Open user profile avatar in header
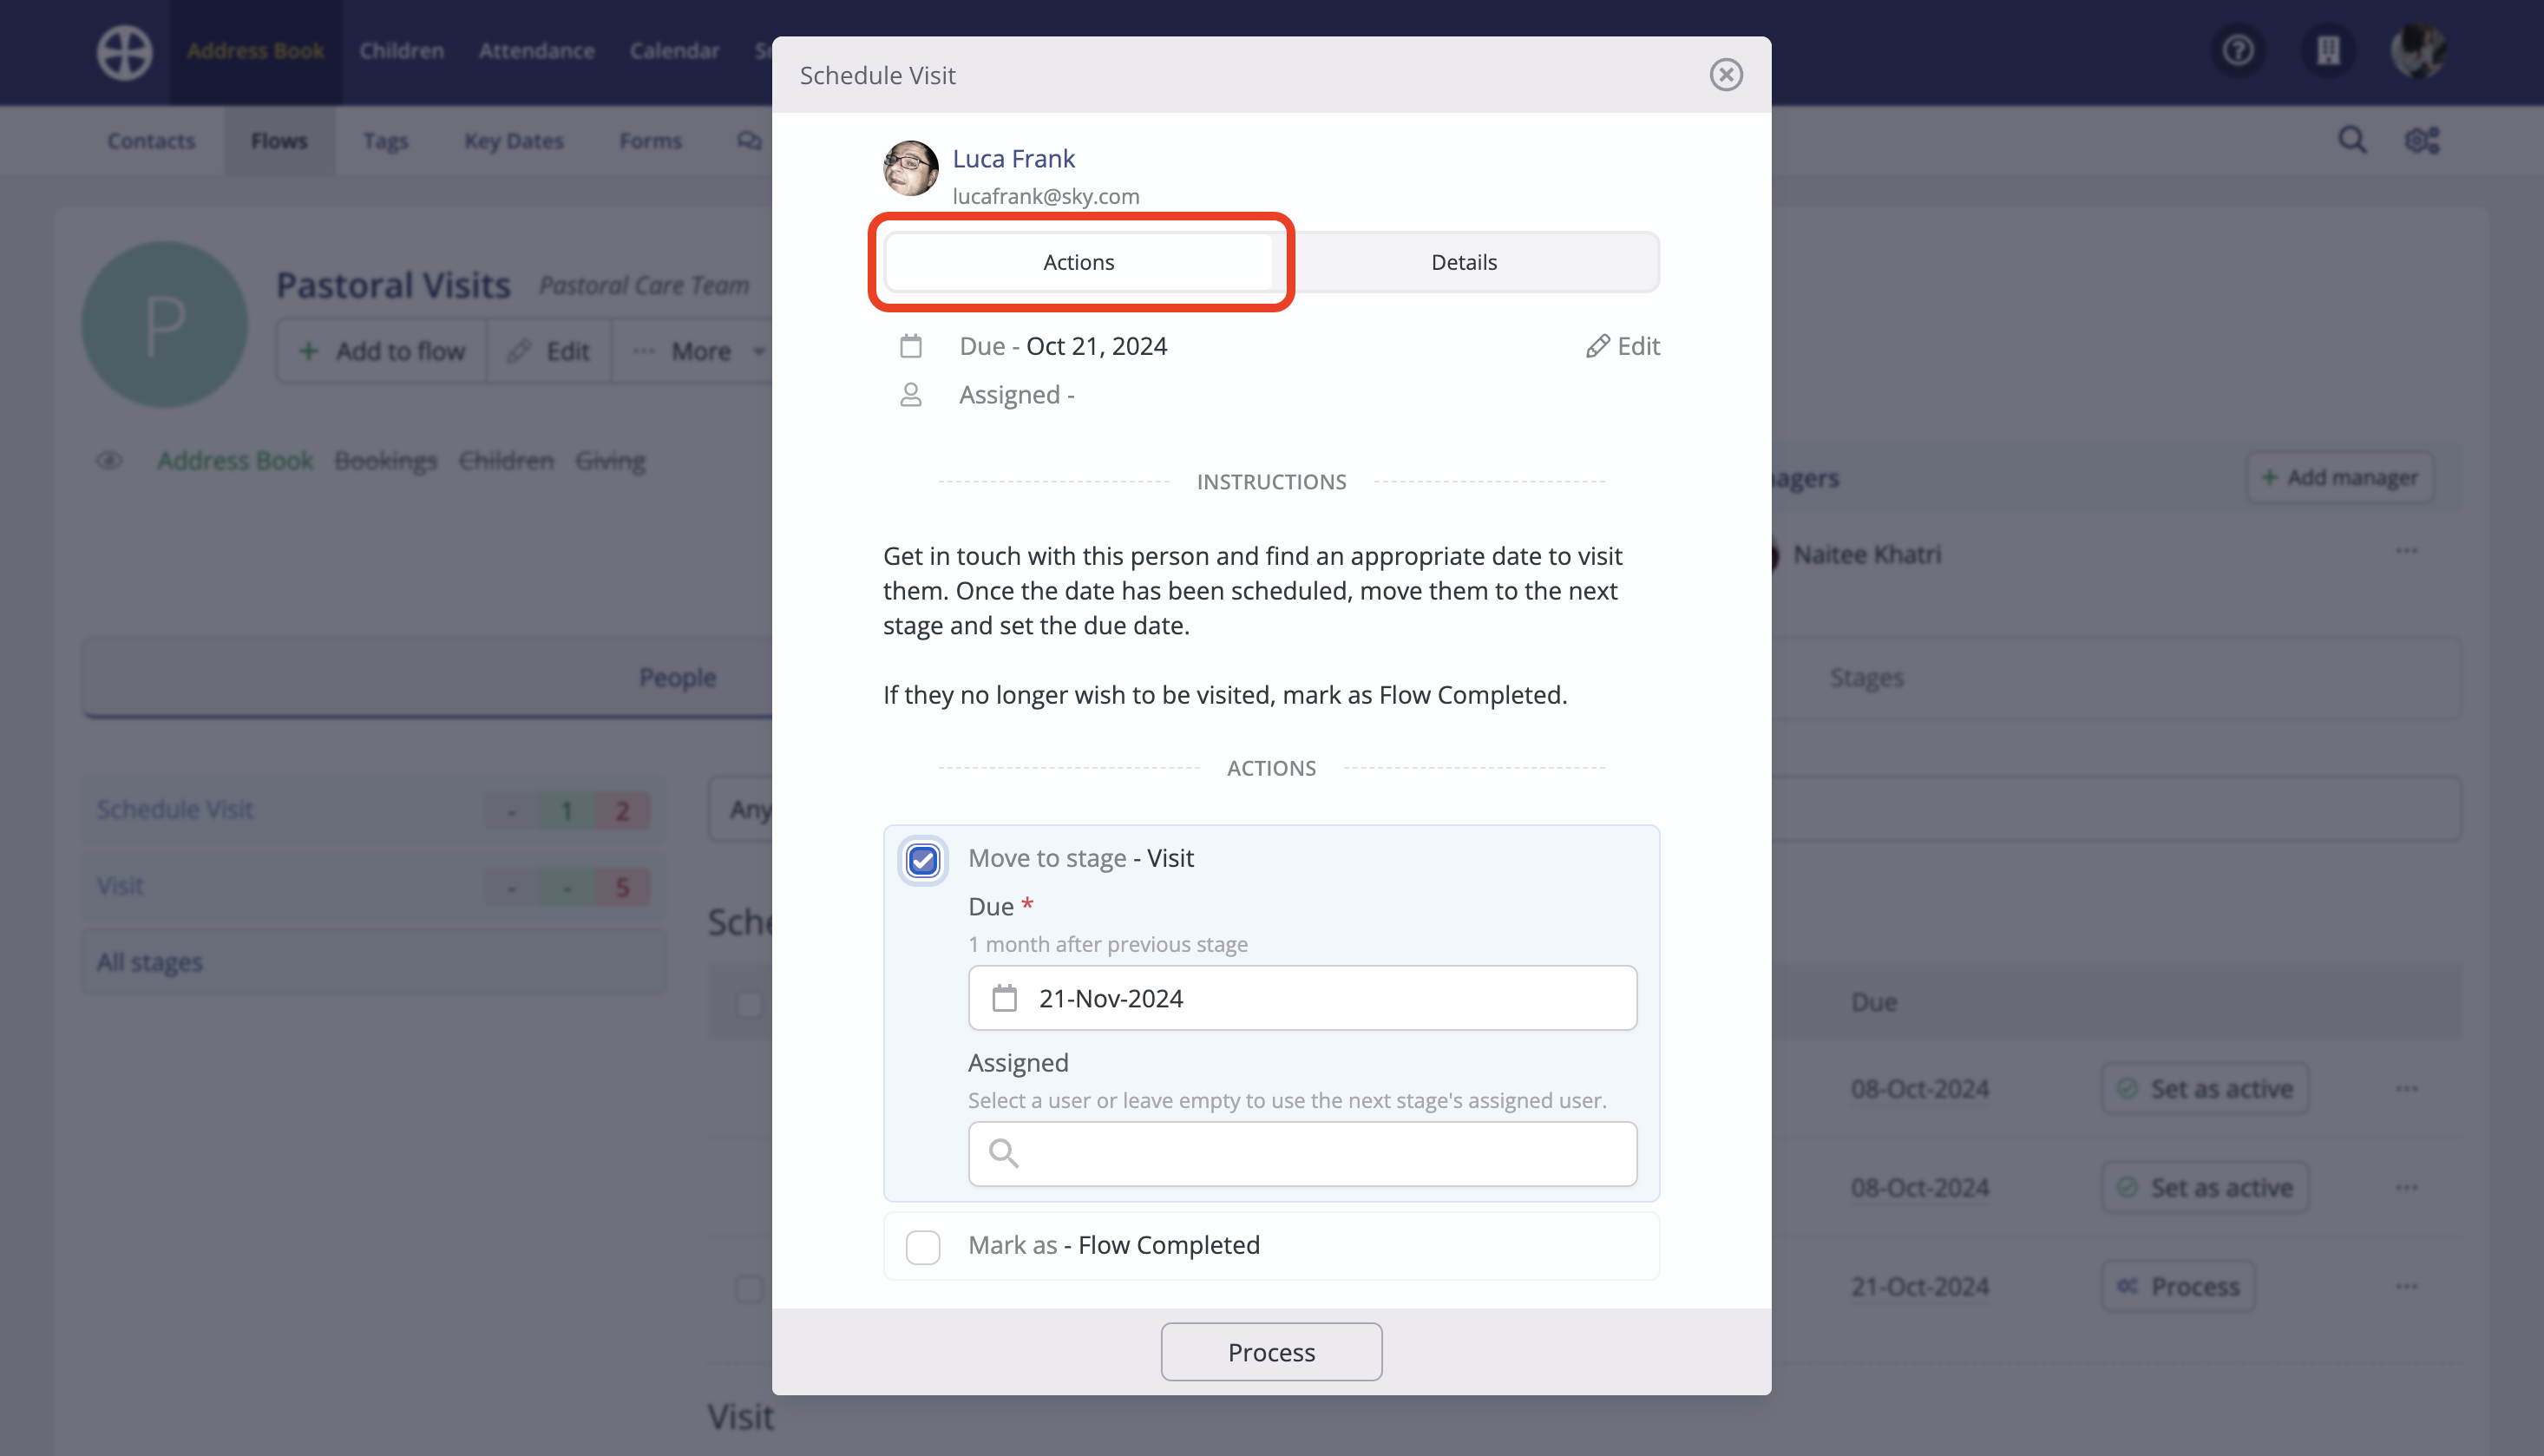 pos(2418,50)
